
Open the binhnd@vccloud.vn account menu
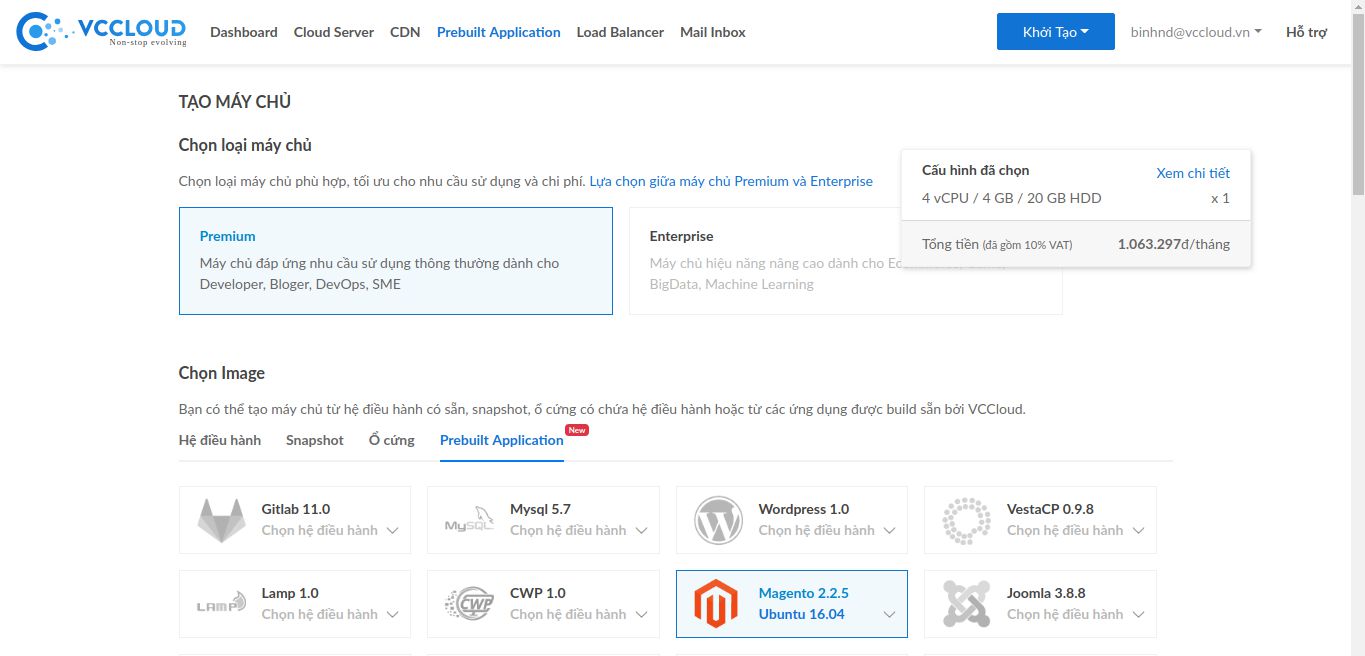coord(1196,32)
